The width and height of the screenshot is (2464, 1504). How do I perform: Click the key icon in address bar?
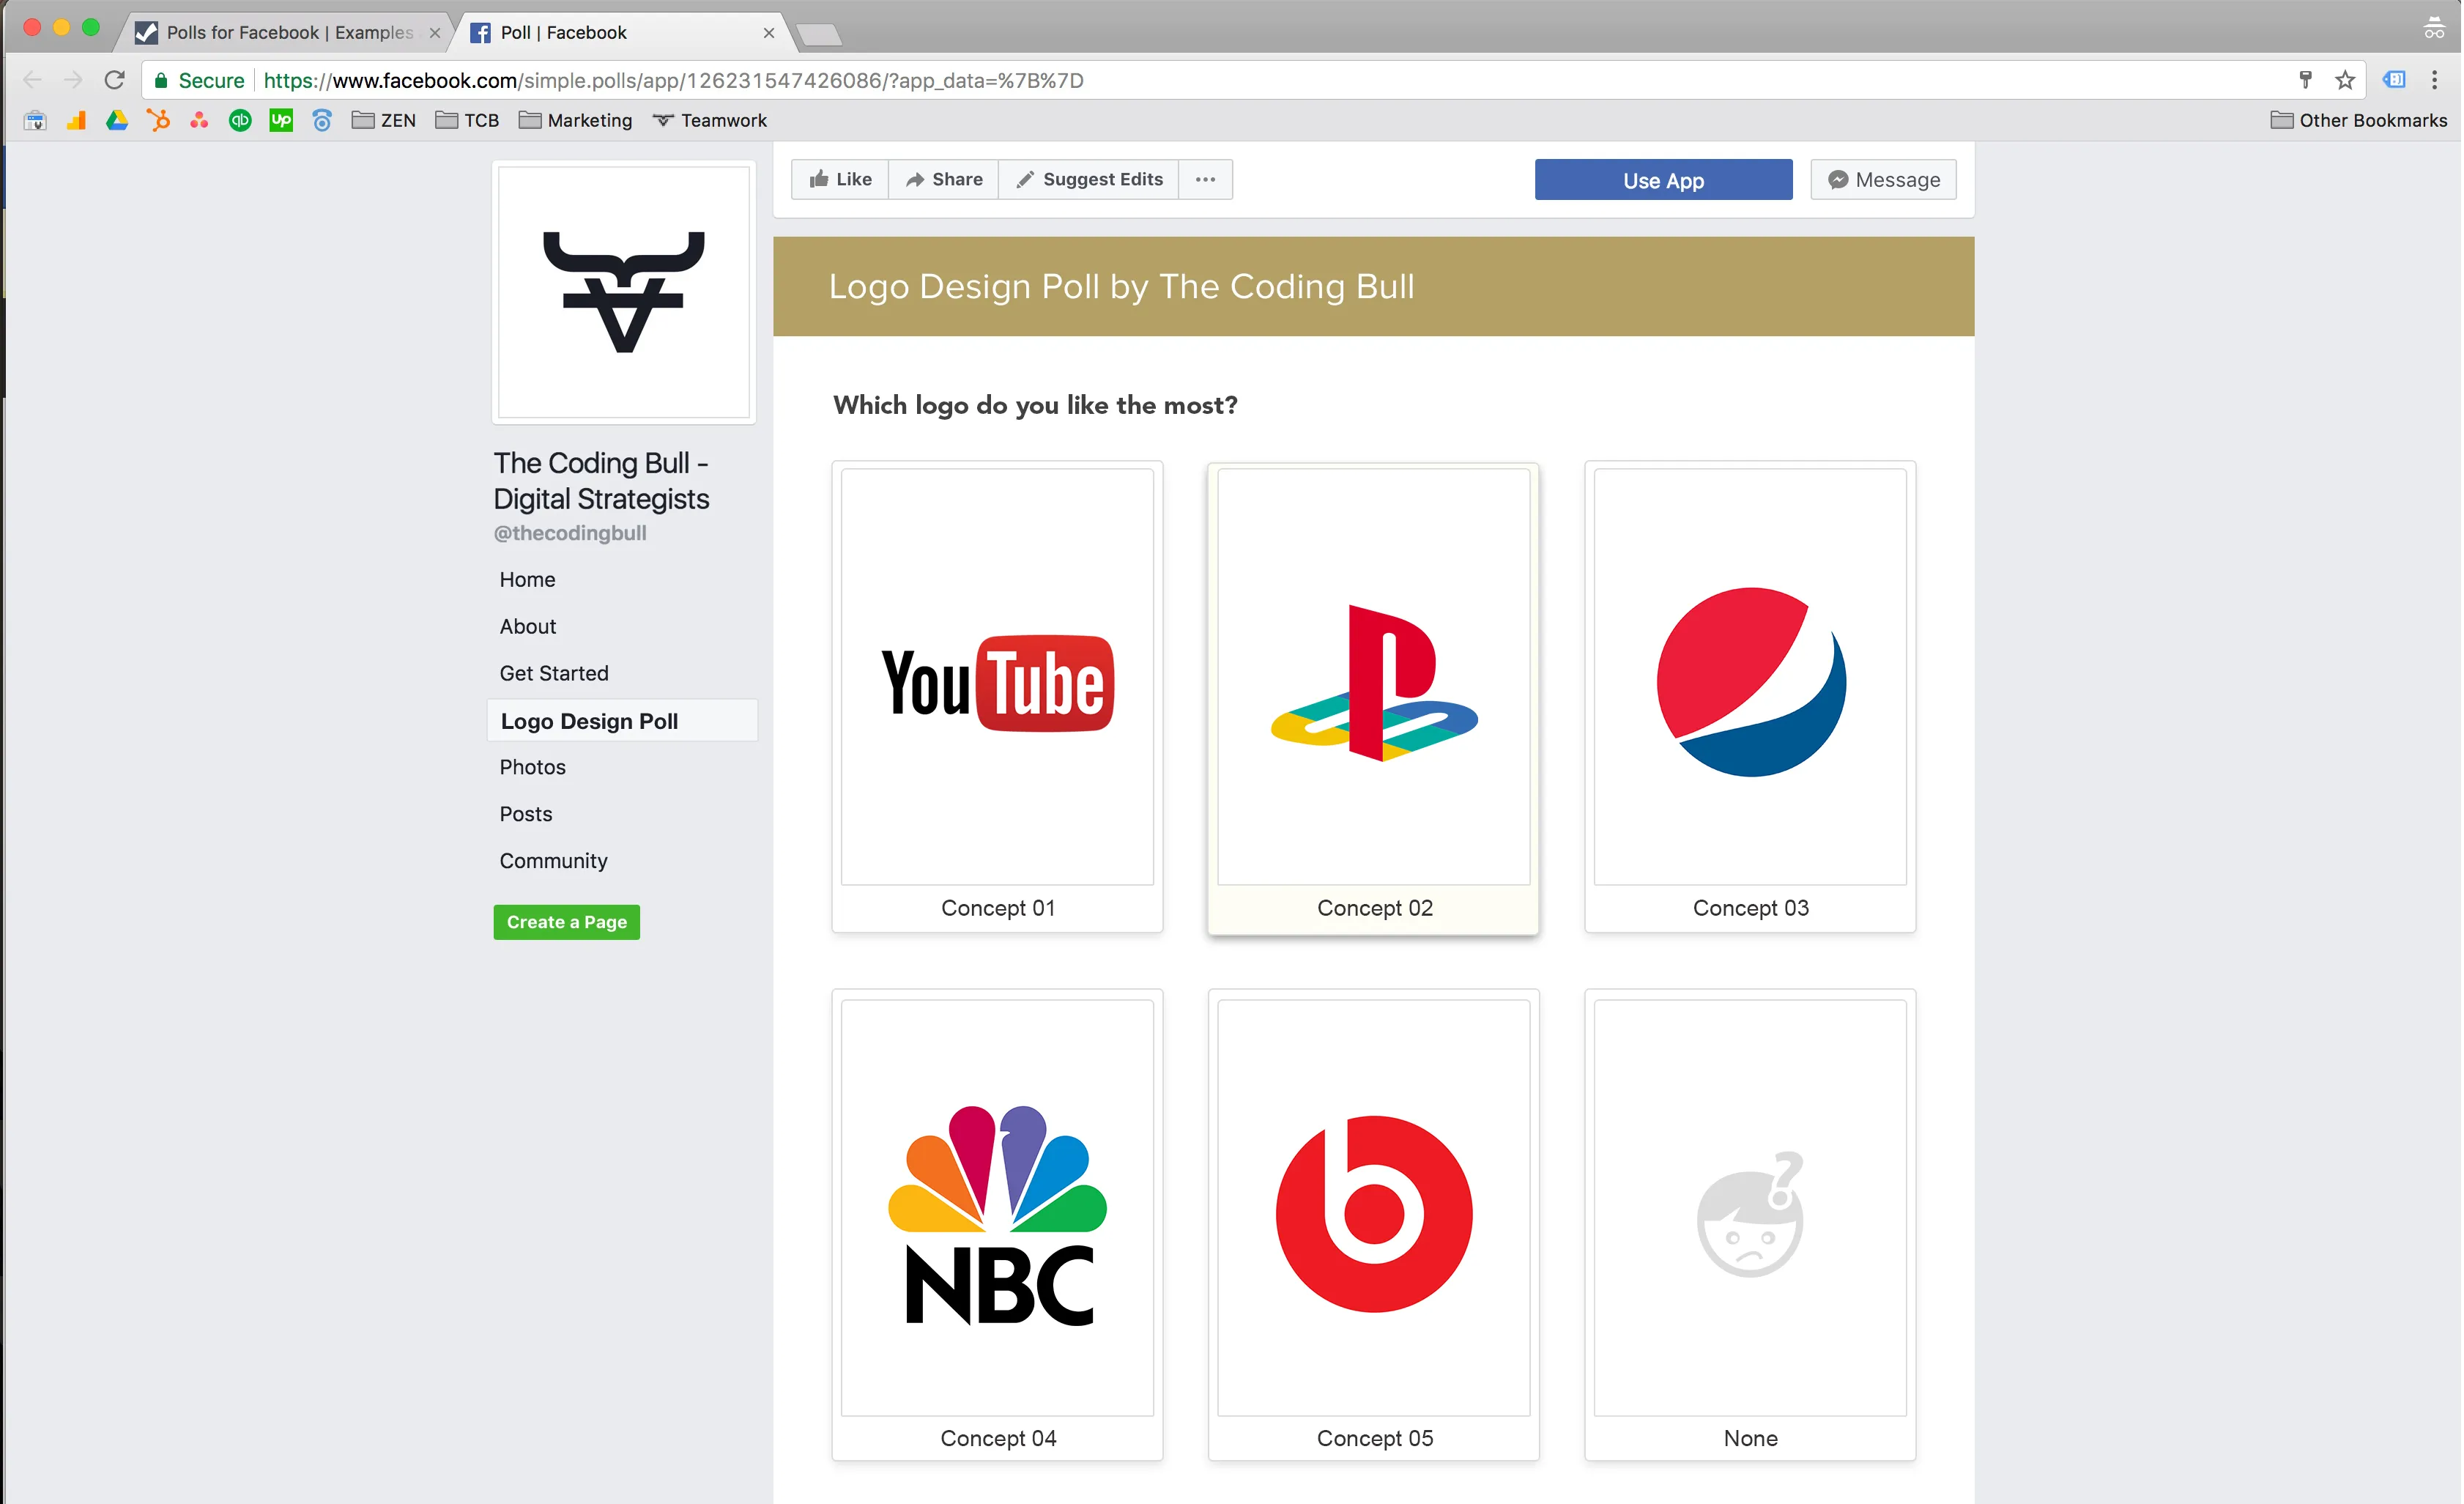click(x=2305, y=80)
